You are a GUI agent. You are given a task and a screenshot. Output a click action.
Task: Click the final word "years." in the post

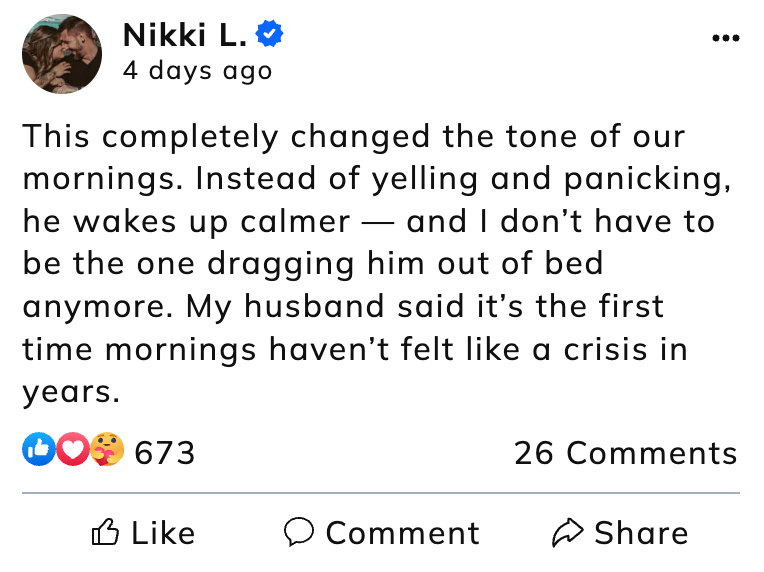[71, 391]
